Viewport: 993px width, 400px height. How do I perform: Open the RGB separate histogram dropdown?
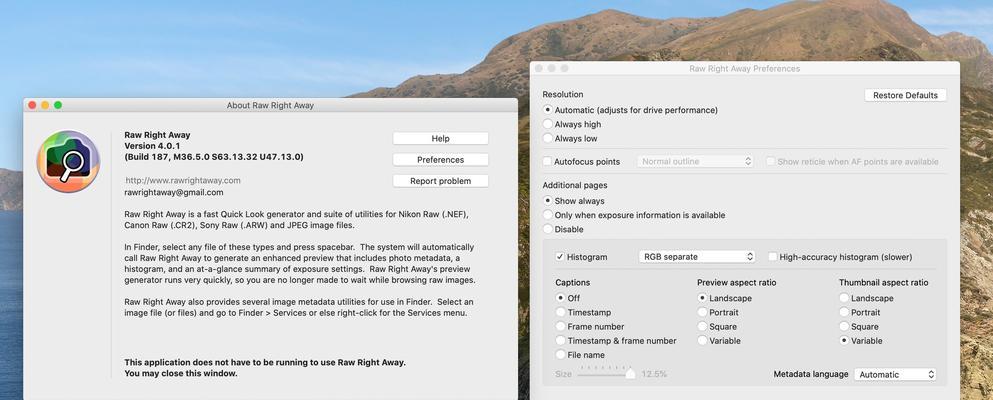(697, 257)
